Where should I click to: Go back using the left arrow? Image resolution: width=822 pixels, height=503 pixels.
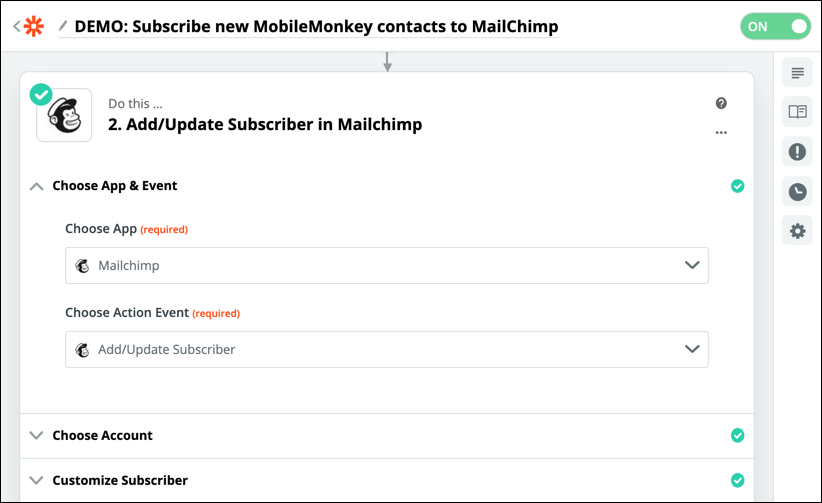pos(17,26)
